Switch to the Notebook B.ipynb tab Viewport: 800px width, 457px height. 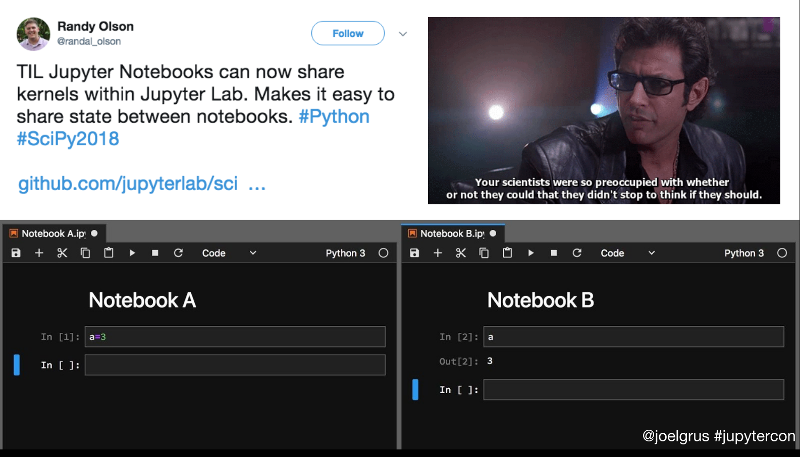pyautogui.click(x=452, y=234)
